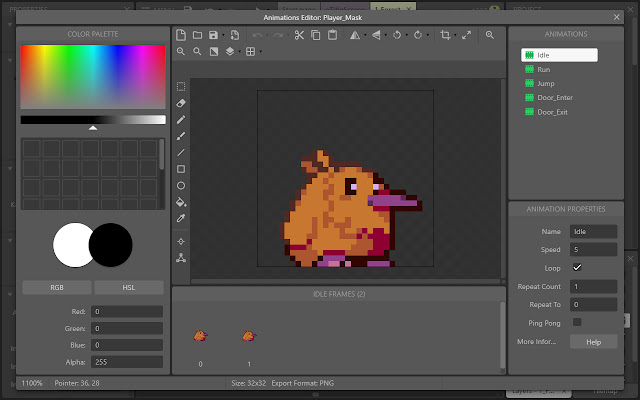Undo the last edit
The height and width of the screenshot is (400, 640).
coord(257,36)
